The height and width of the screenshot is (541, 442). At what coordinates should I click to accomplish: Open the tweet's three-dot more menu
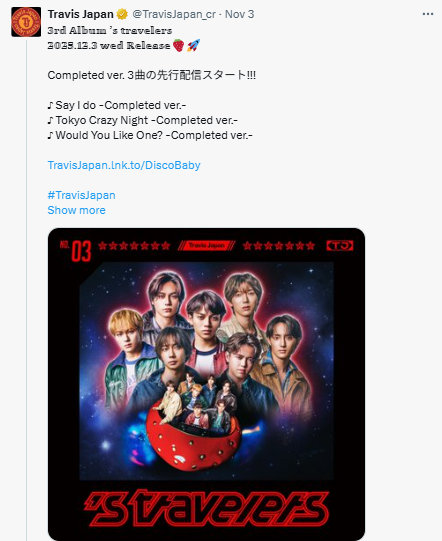(428, 14)
